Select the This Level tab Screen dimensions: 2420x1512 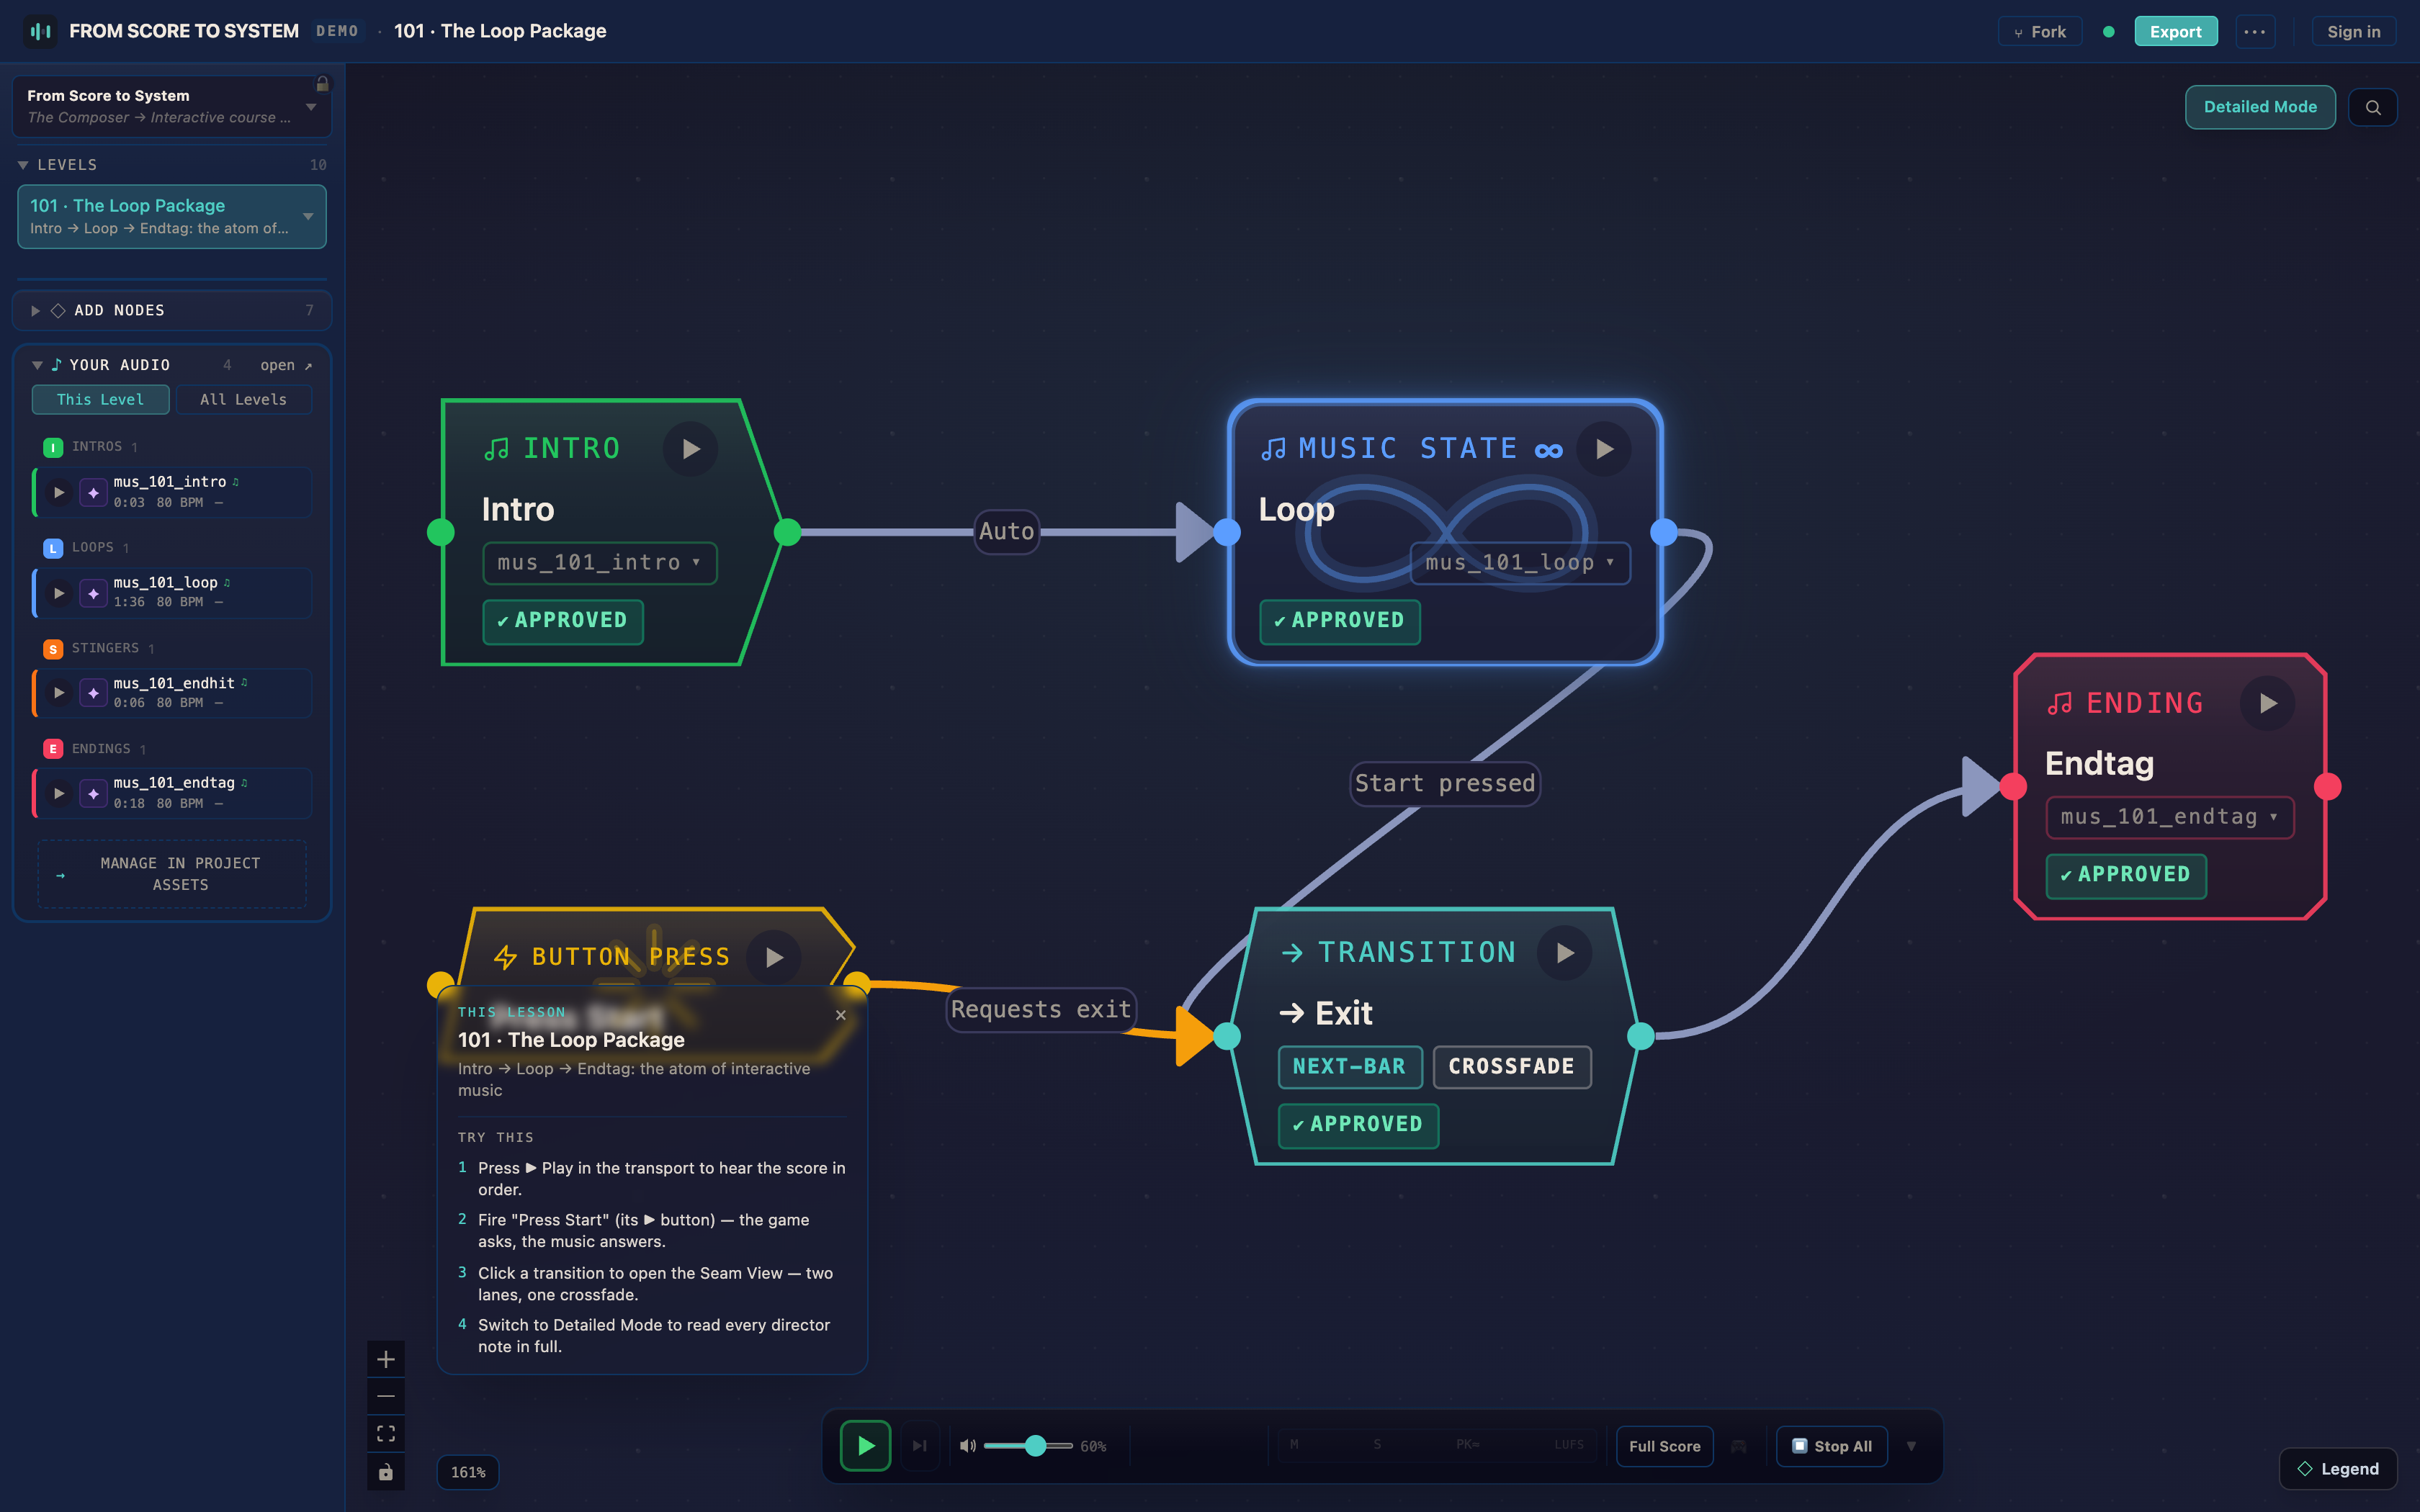(x=100, y=399)
